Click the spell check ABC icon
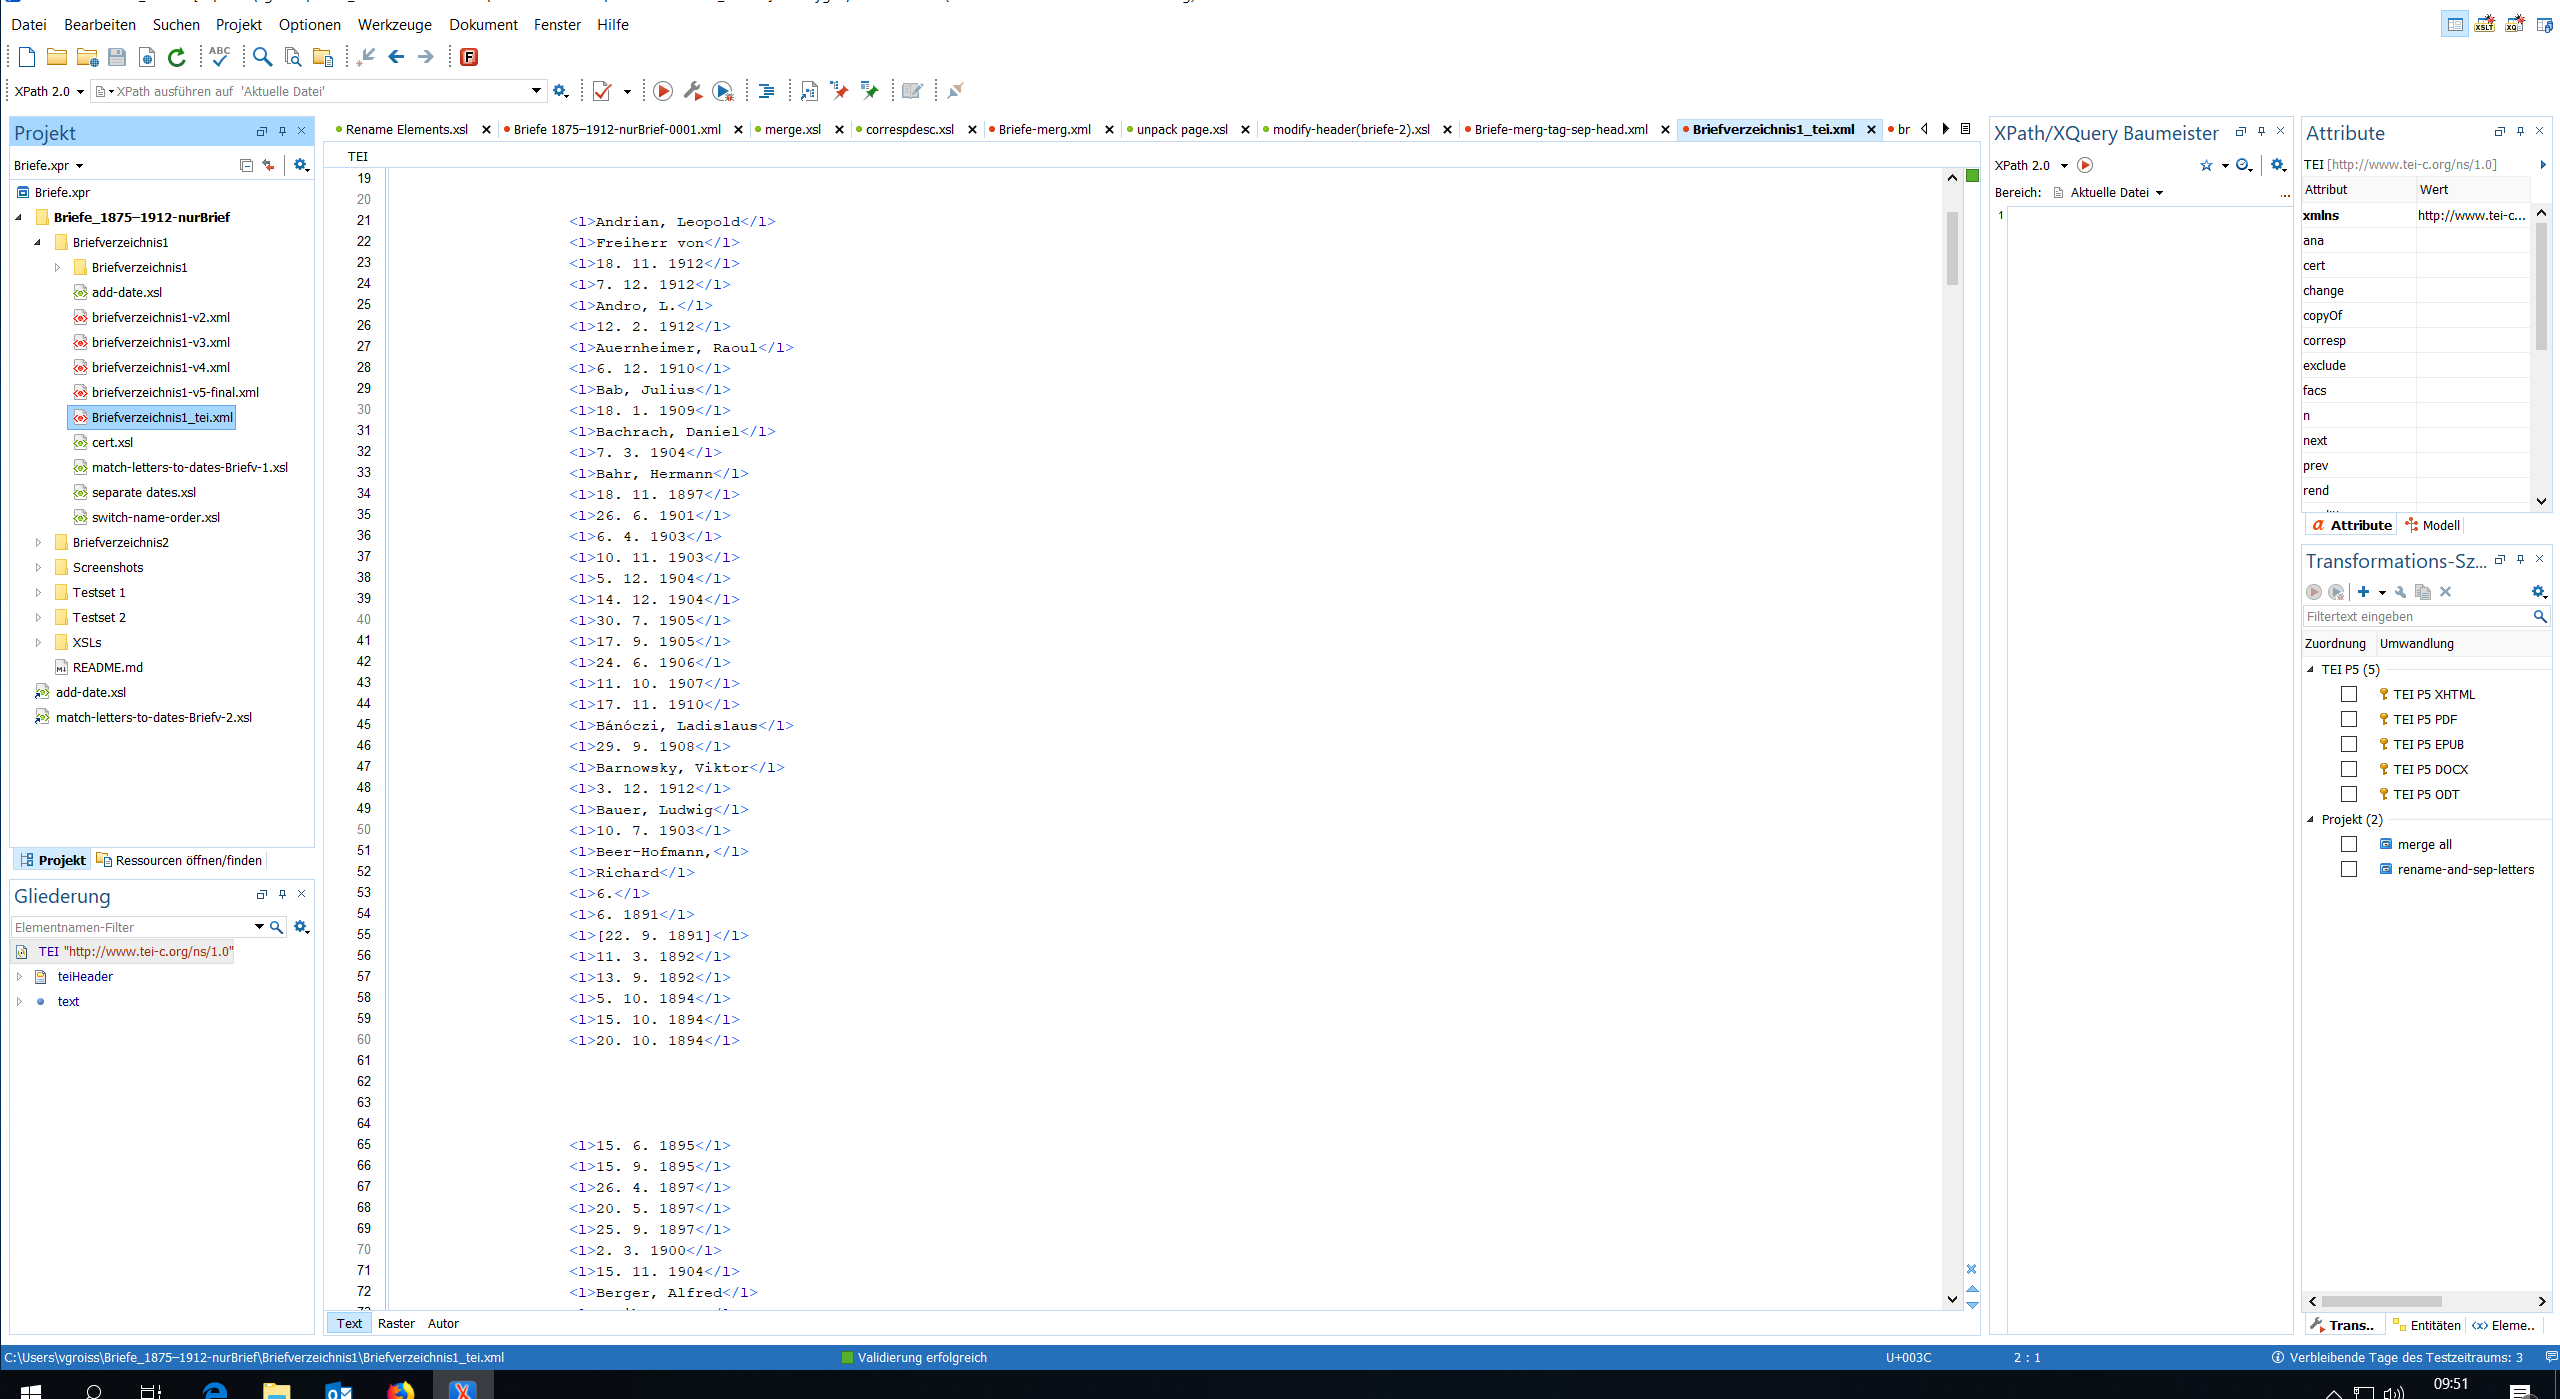 pos(220,57)
